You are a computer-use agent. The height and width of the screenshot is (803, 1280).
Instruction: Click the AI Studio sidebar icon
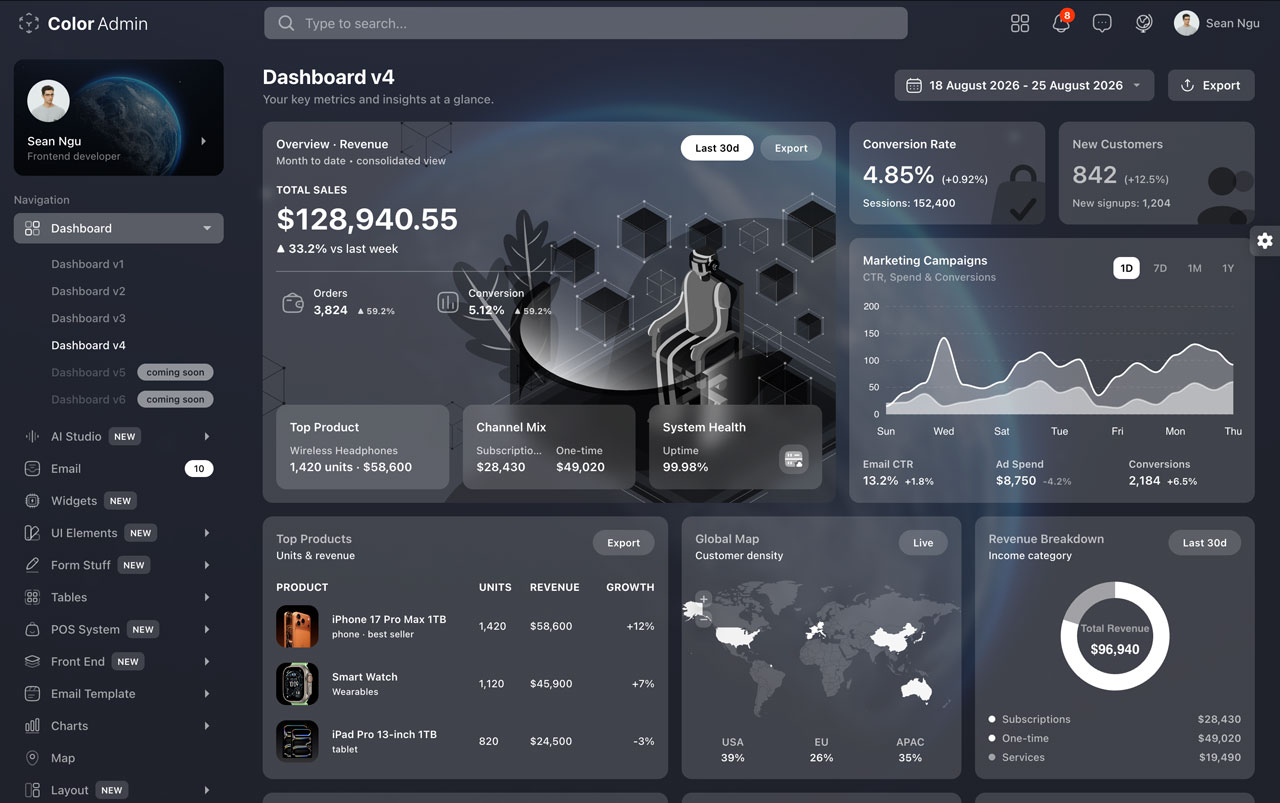point(32,436)
